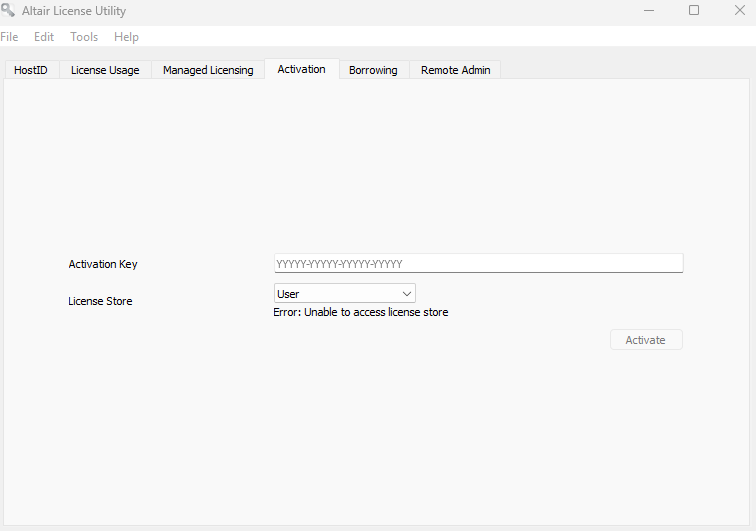Screen dimensions: 756x531
Task: Close the Altair License Utility window
Action: coord(740,10)
